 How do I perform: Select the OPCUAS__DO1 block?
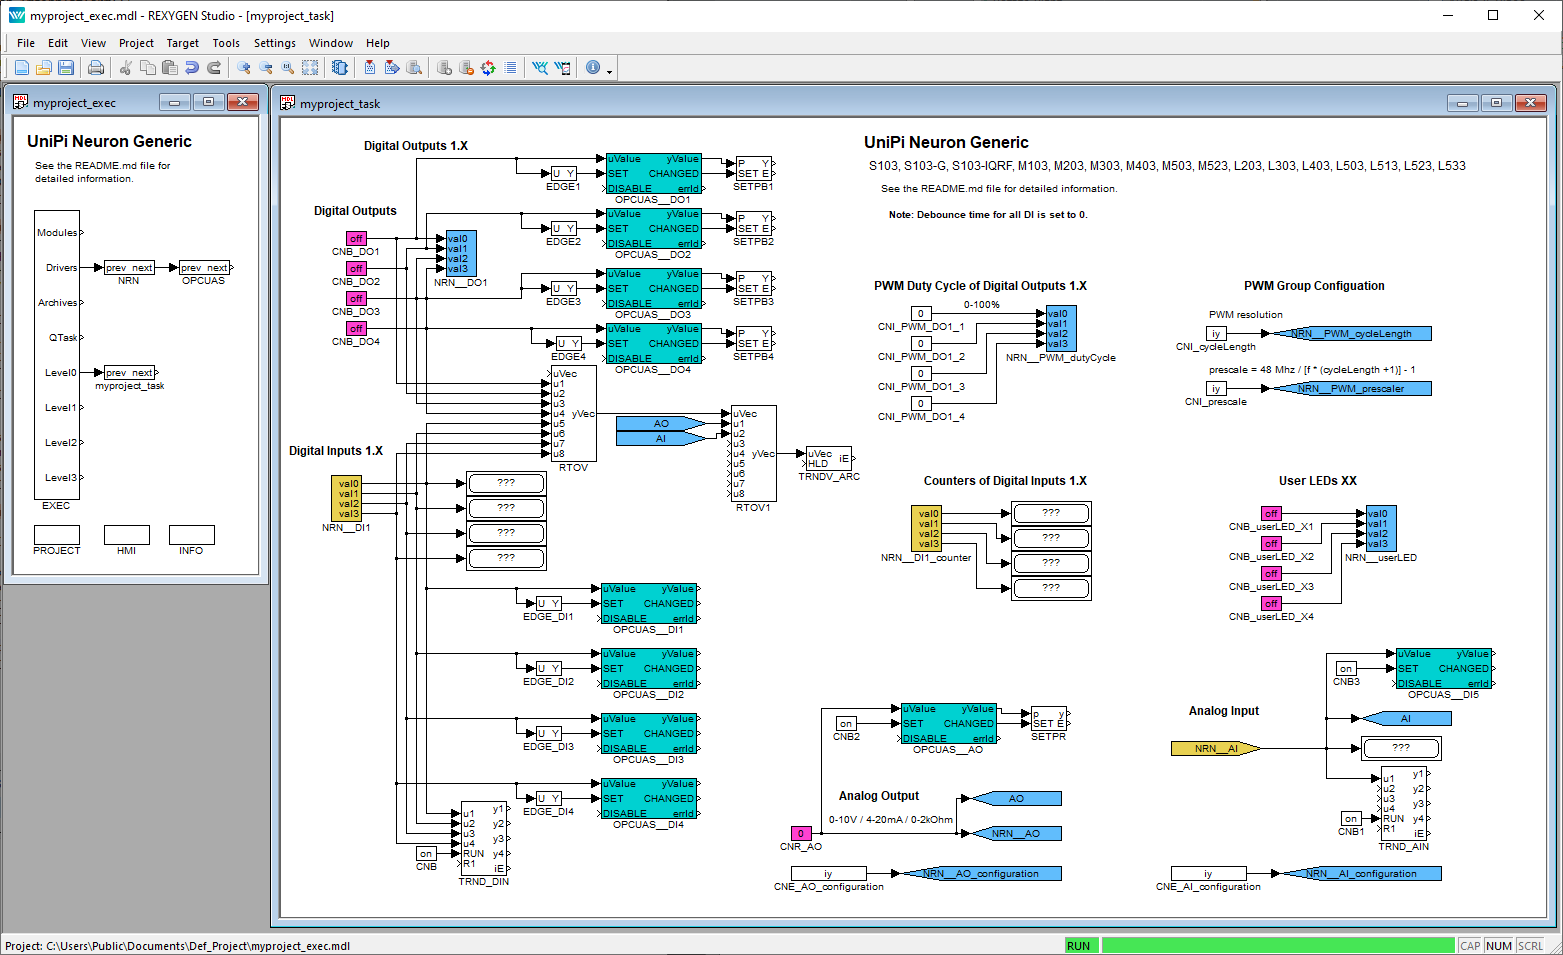(654, 173)
